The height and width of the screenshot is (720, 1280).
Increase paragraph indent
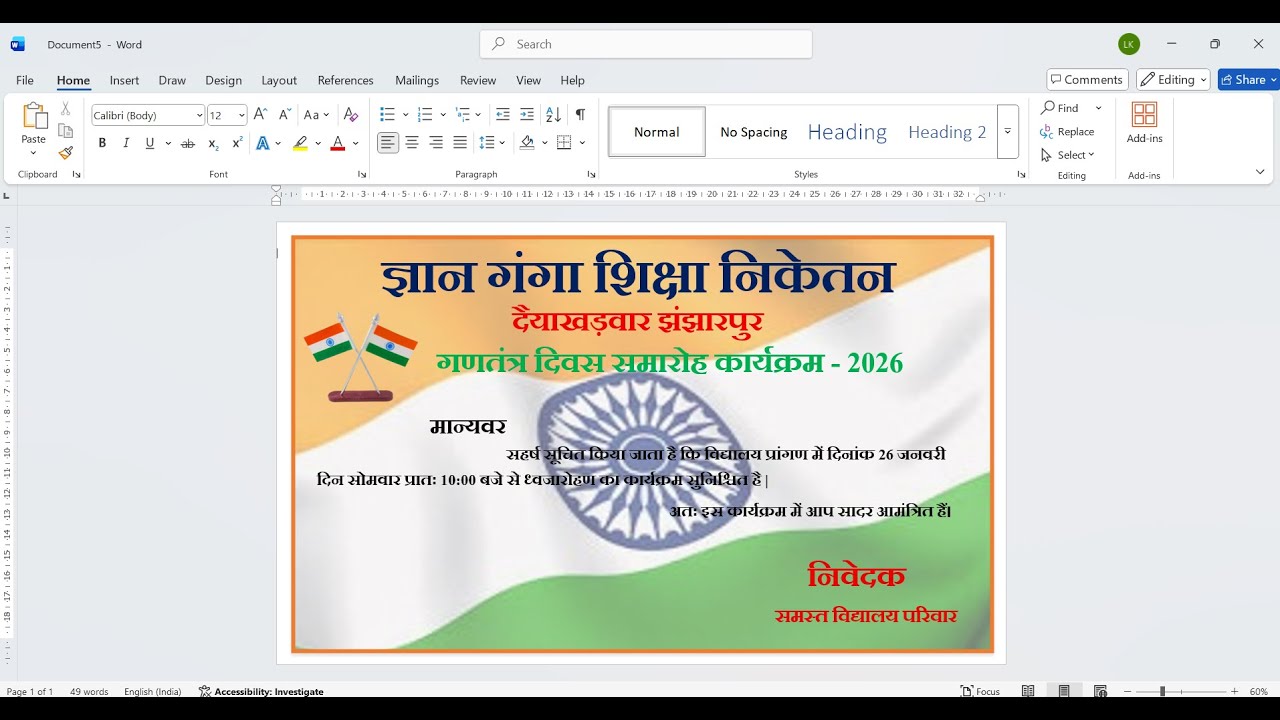tap(527, 115)
